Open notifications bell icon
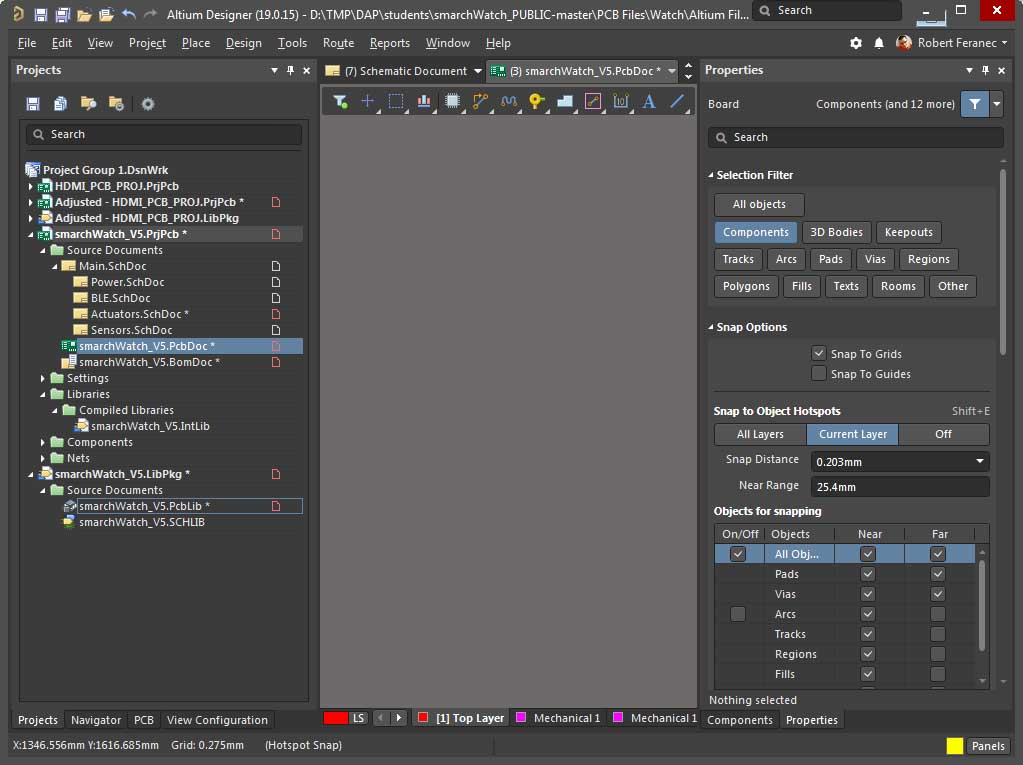This screenshot has width=1023, height=765. pos(879,43)
